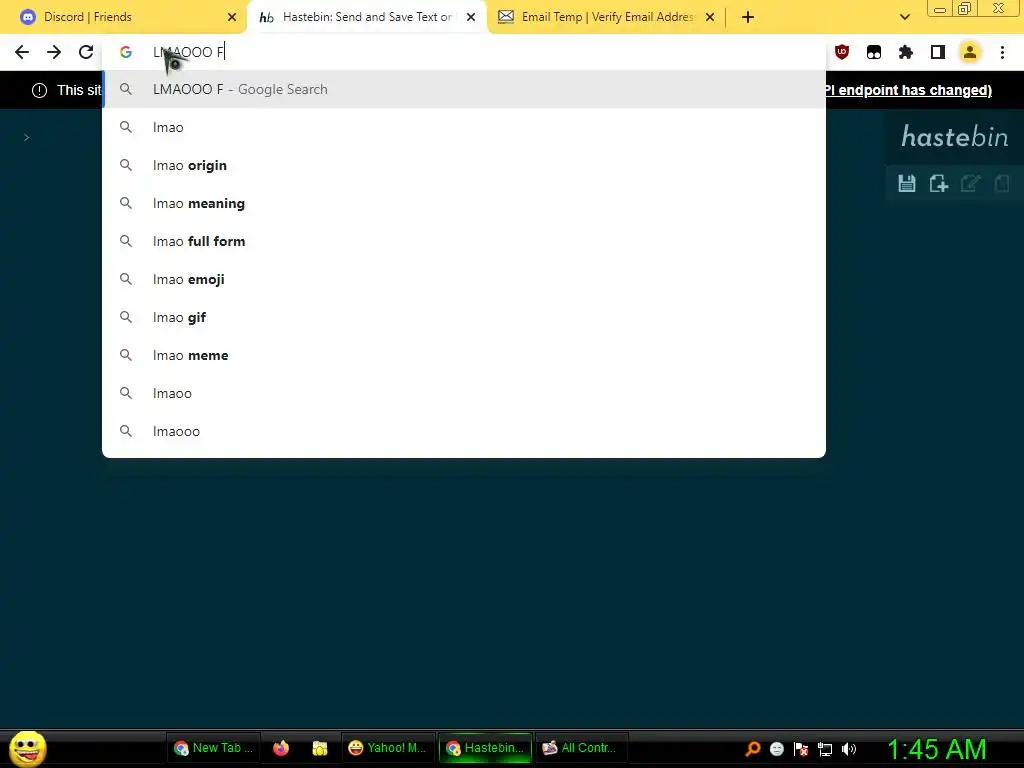Select the 'lmao gif' suggestion
Viewport: 1024px width, 768px height.
coord(464,317)
